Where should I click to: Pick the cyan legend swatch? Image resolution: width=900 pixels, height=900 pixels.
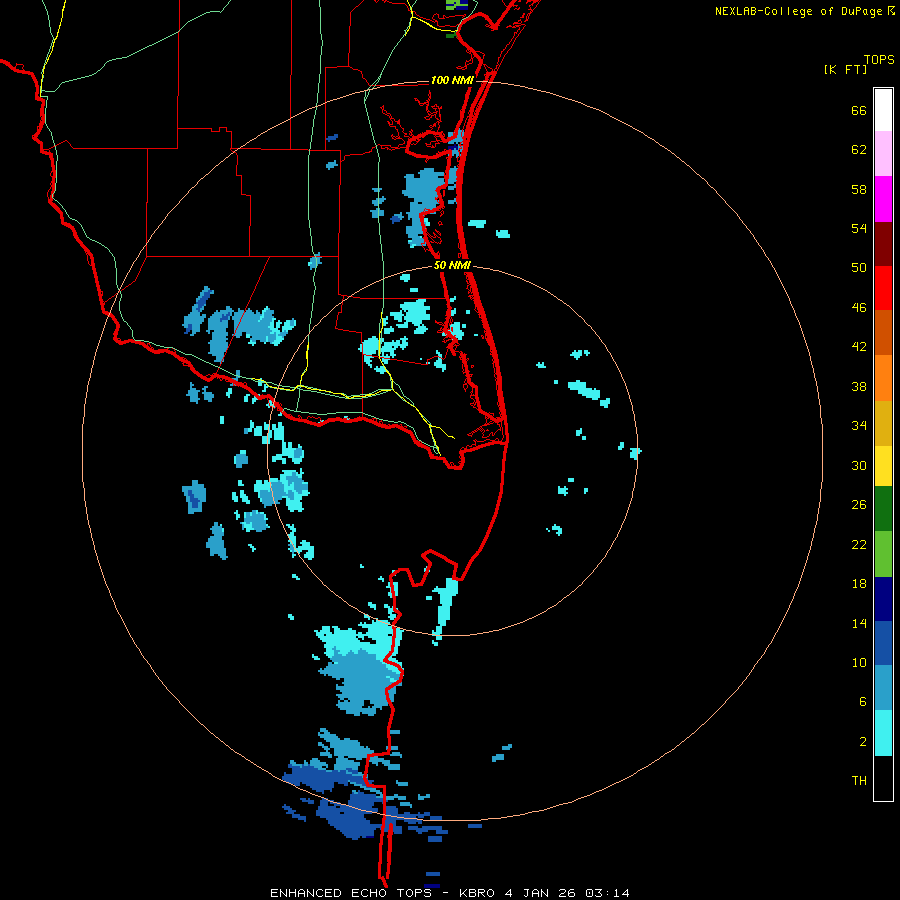[x=883, y=733]
